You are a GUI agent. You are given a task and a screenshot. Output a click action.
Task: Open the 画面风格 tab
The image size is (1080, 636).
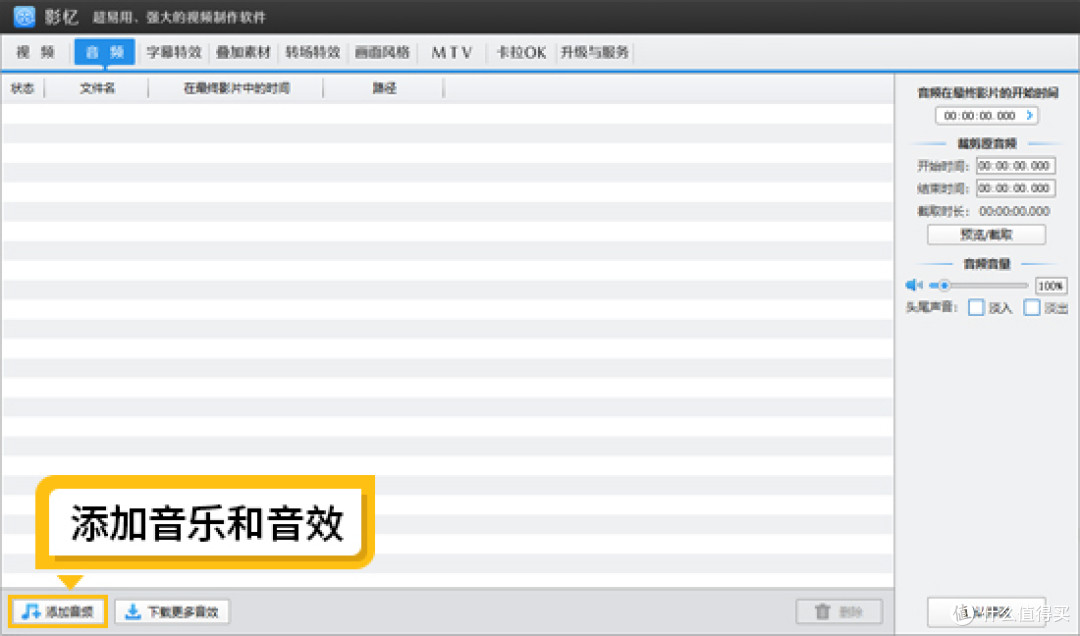382,52
